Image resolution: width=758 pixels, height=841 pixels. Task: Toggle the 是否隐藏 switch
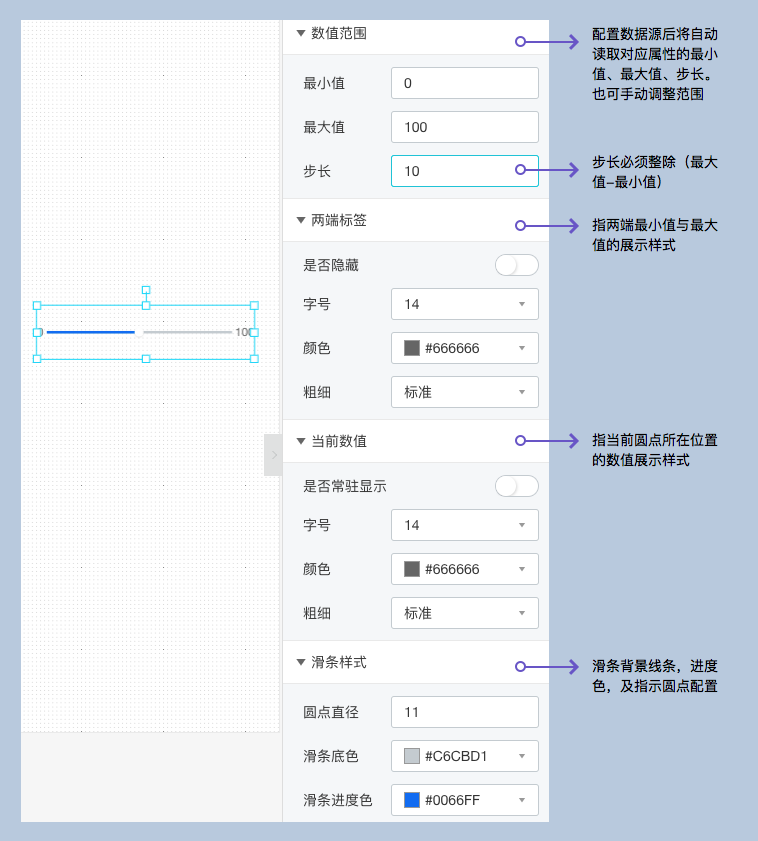[516, 265]
